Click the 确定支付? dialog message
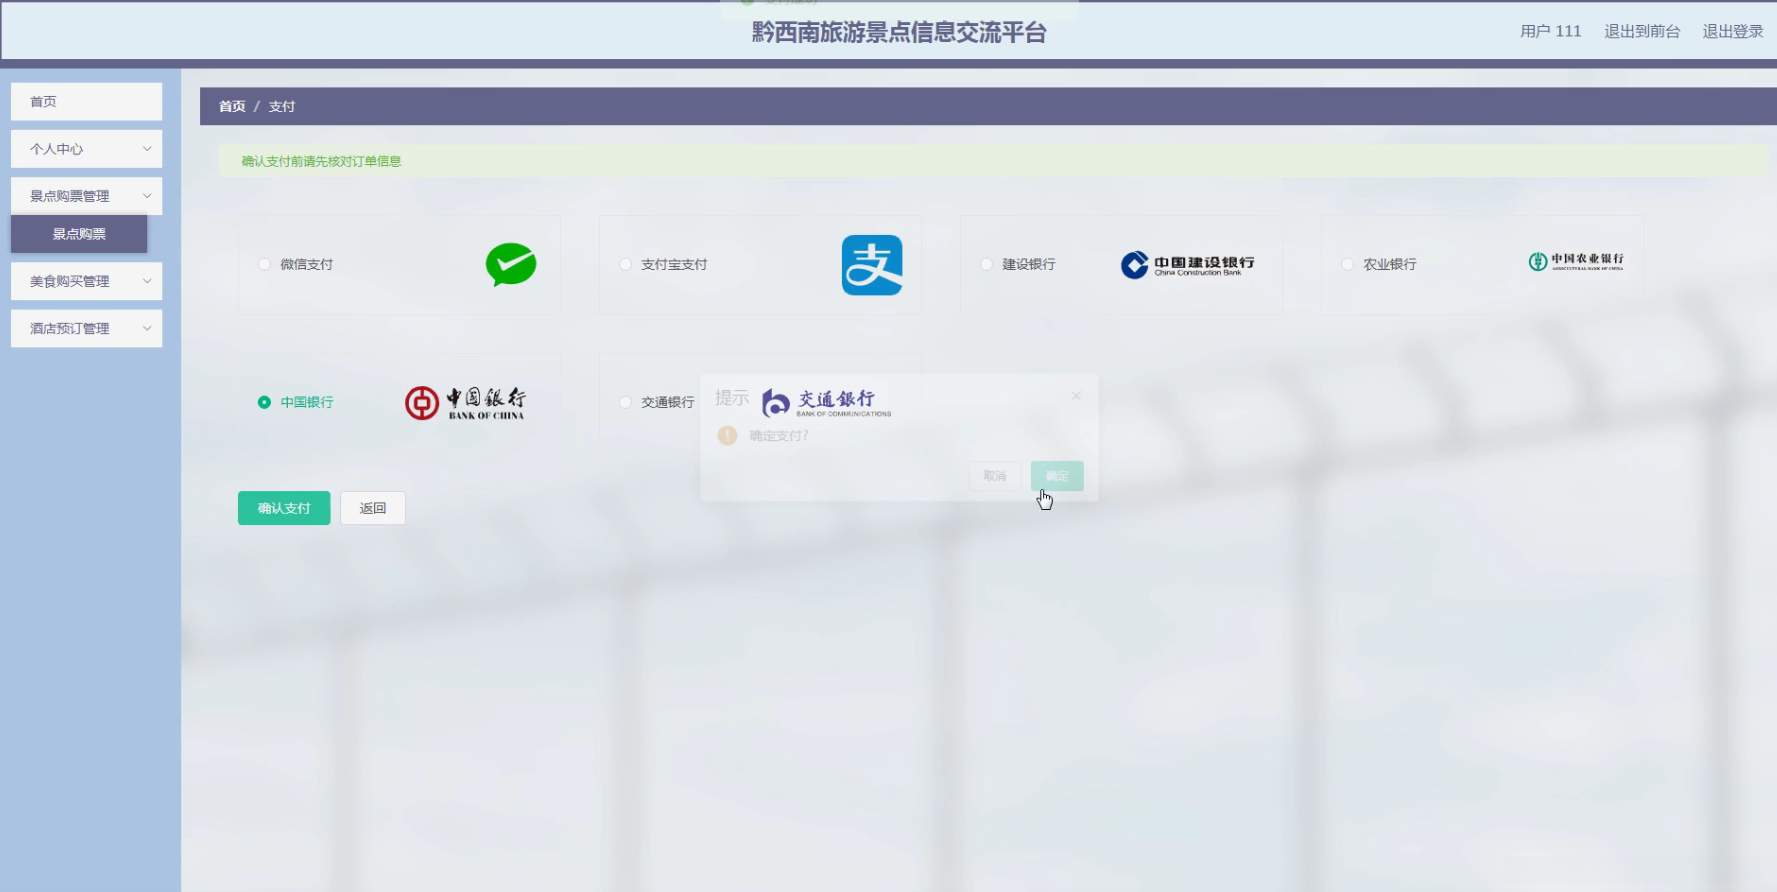Screen dimensions: 1777x892 click(779, 436)
